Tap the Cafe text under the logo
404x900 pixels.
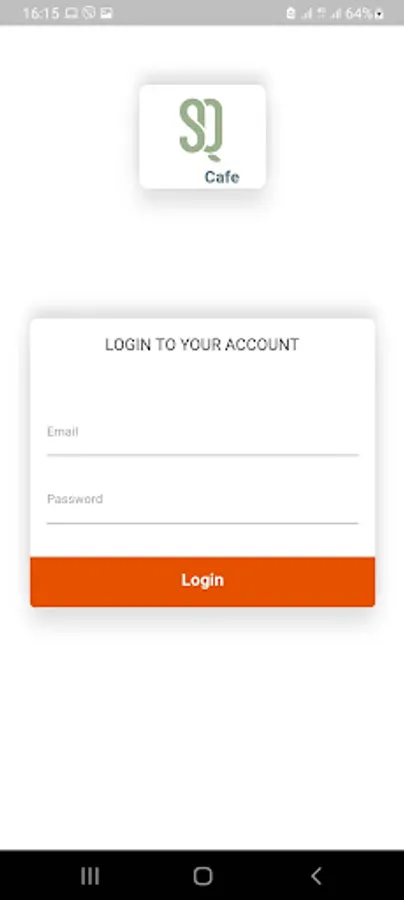point(222,177)
